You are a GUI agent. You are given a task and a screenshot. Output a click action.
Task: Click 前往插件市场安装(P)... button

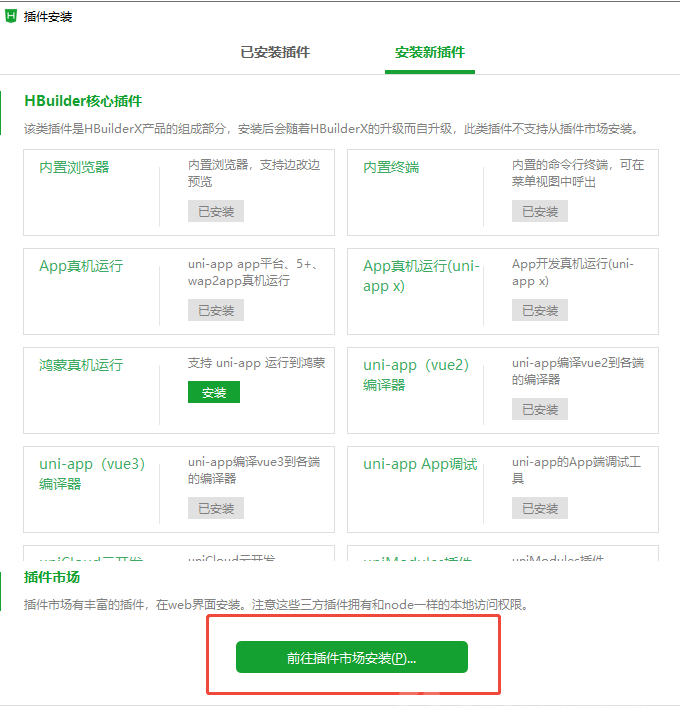(352, 657)
